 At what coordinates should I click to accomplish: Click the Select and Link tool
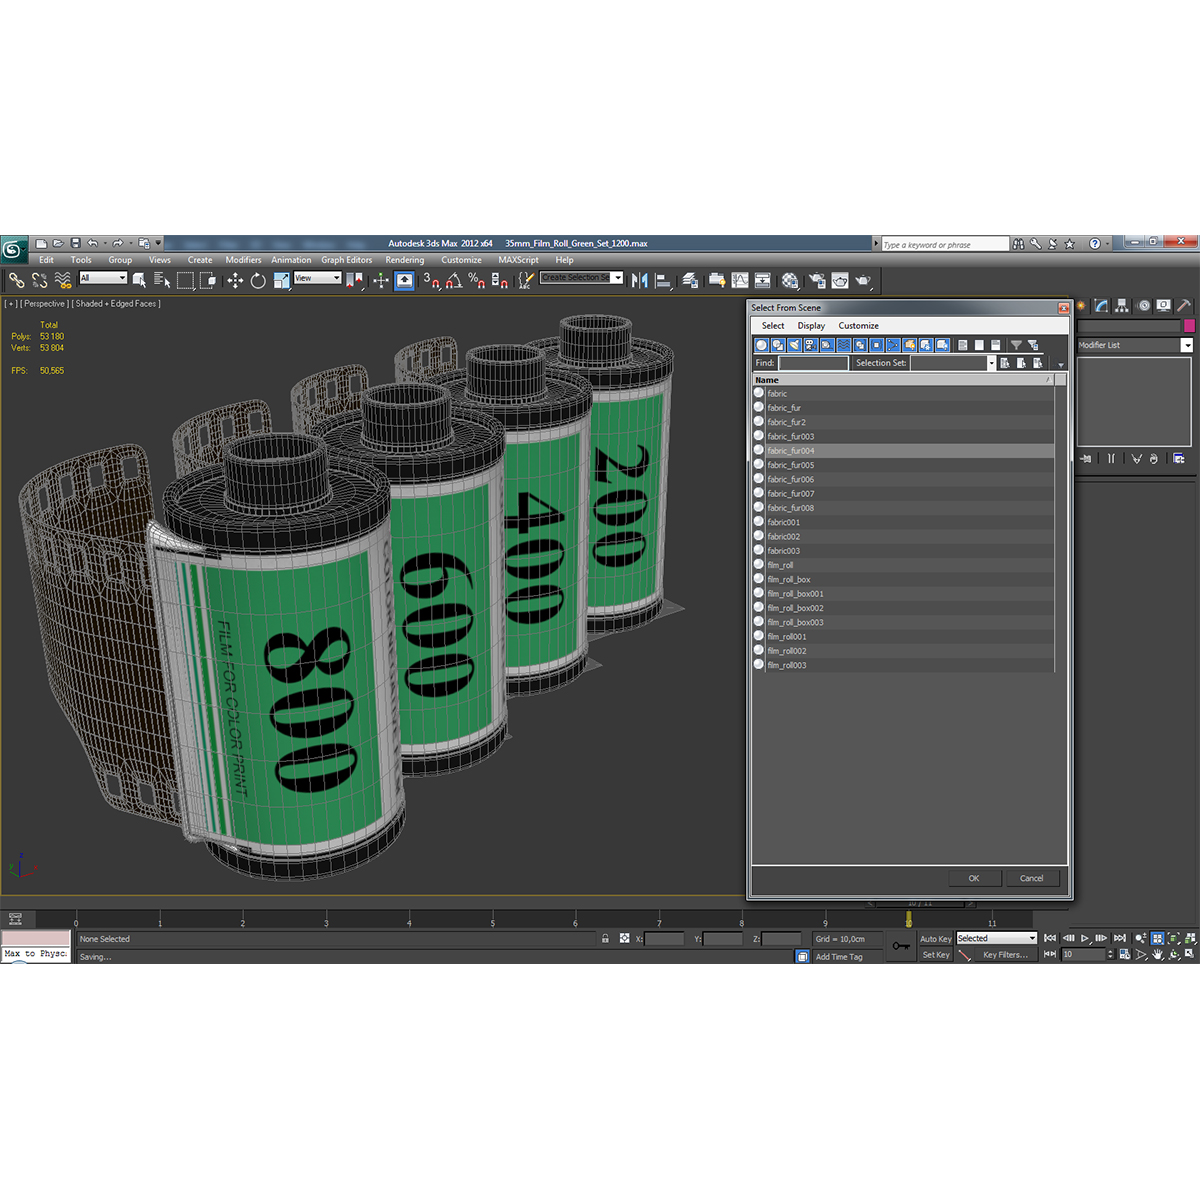pos(16,281)
